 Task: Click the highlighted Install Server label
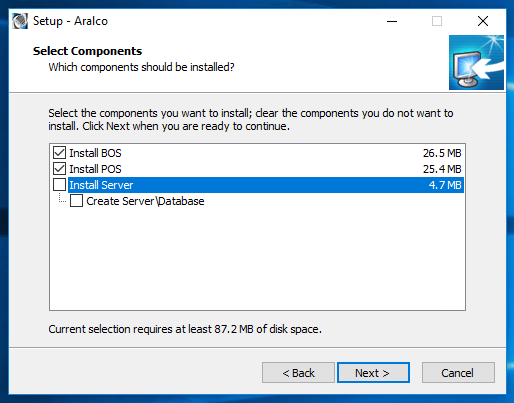(x=101, y=185)
